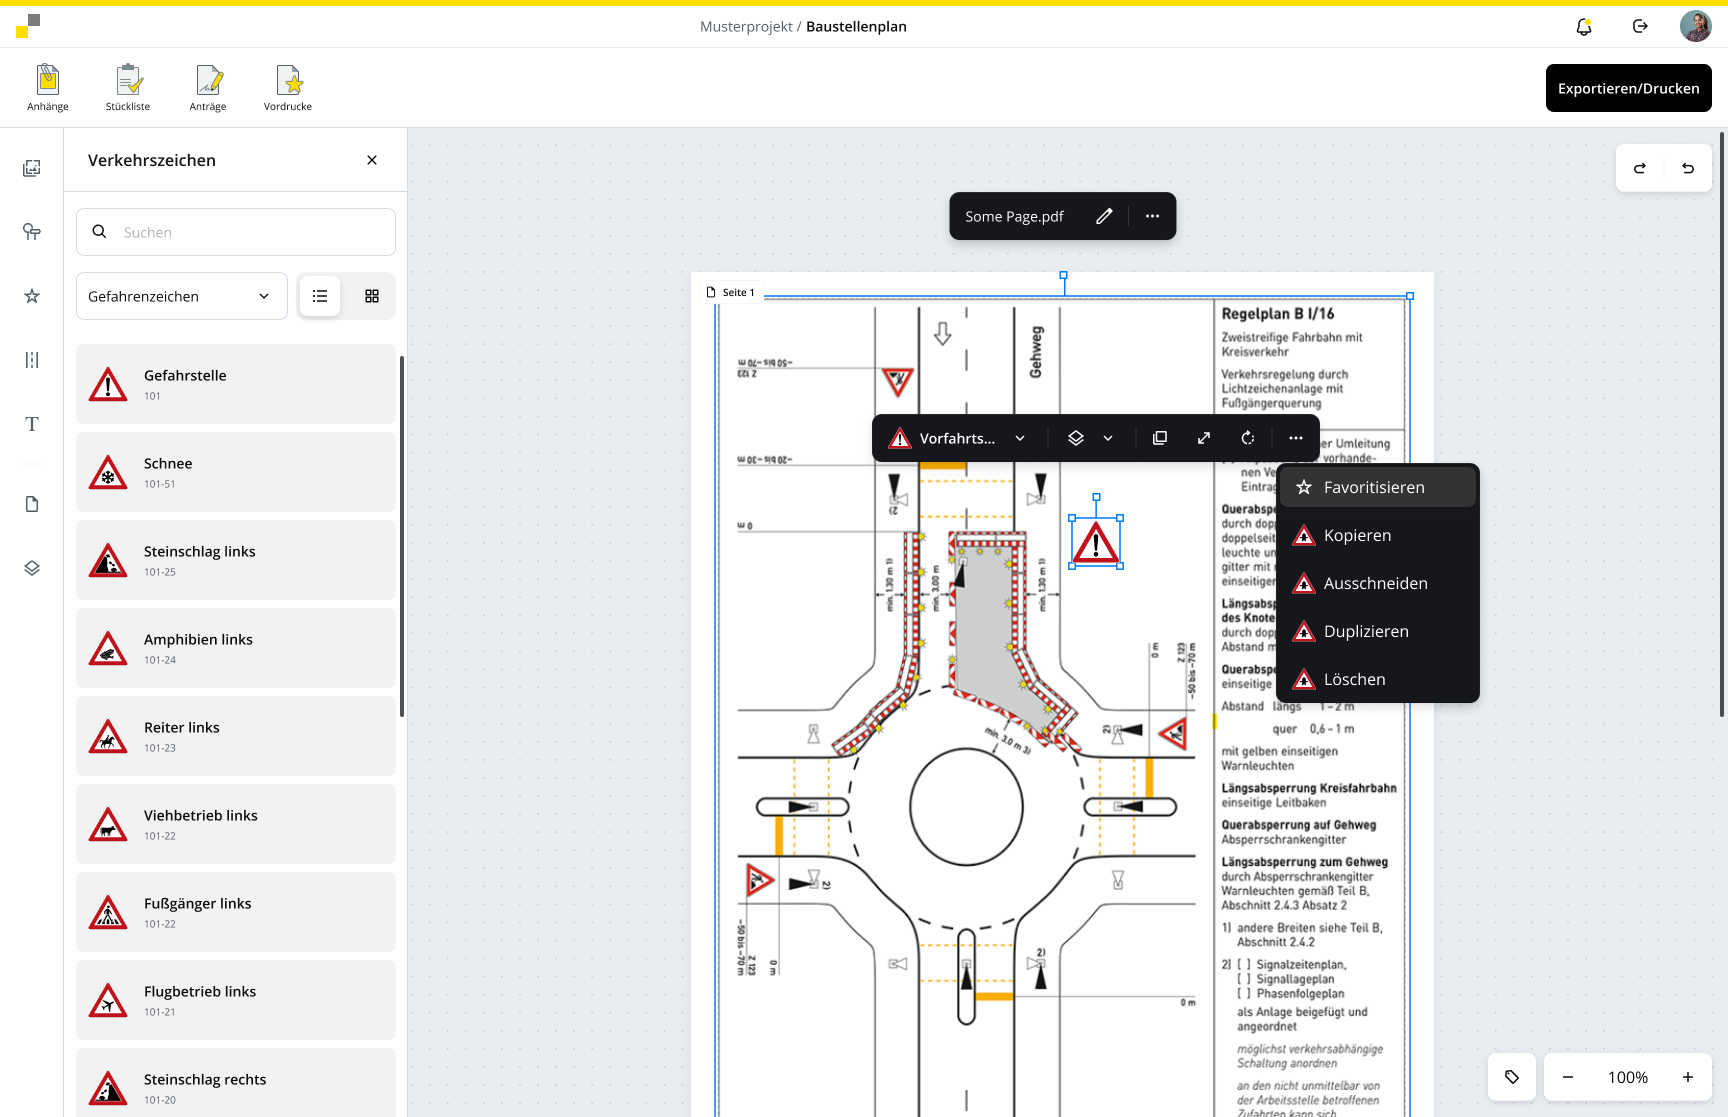Click the tag icon near zoom controls

pos(1512,1077)
